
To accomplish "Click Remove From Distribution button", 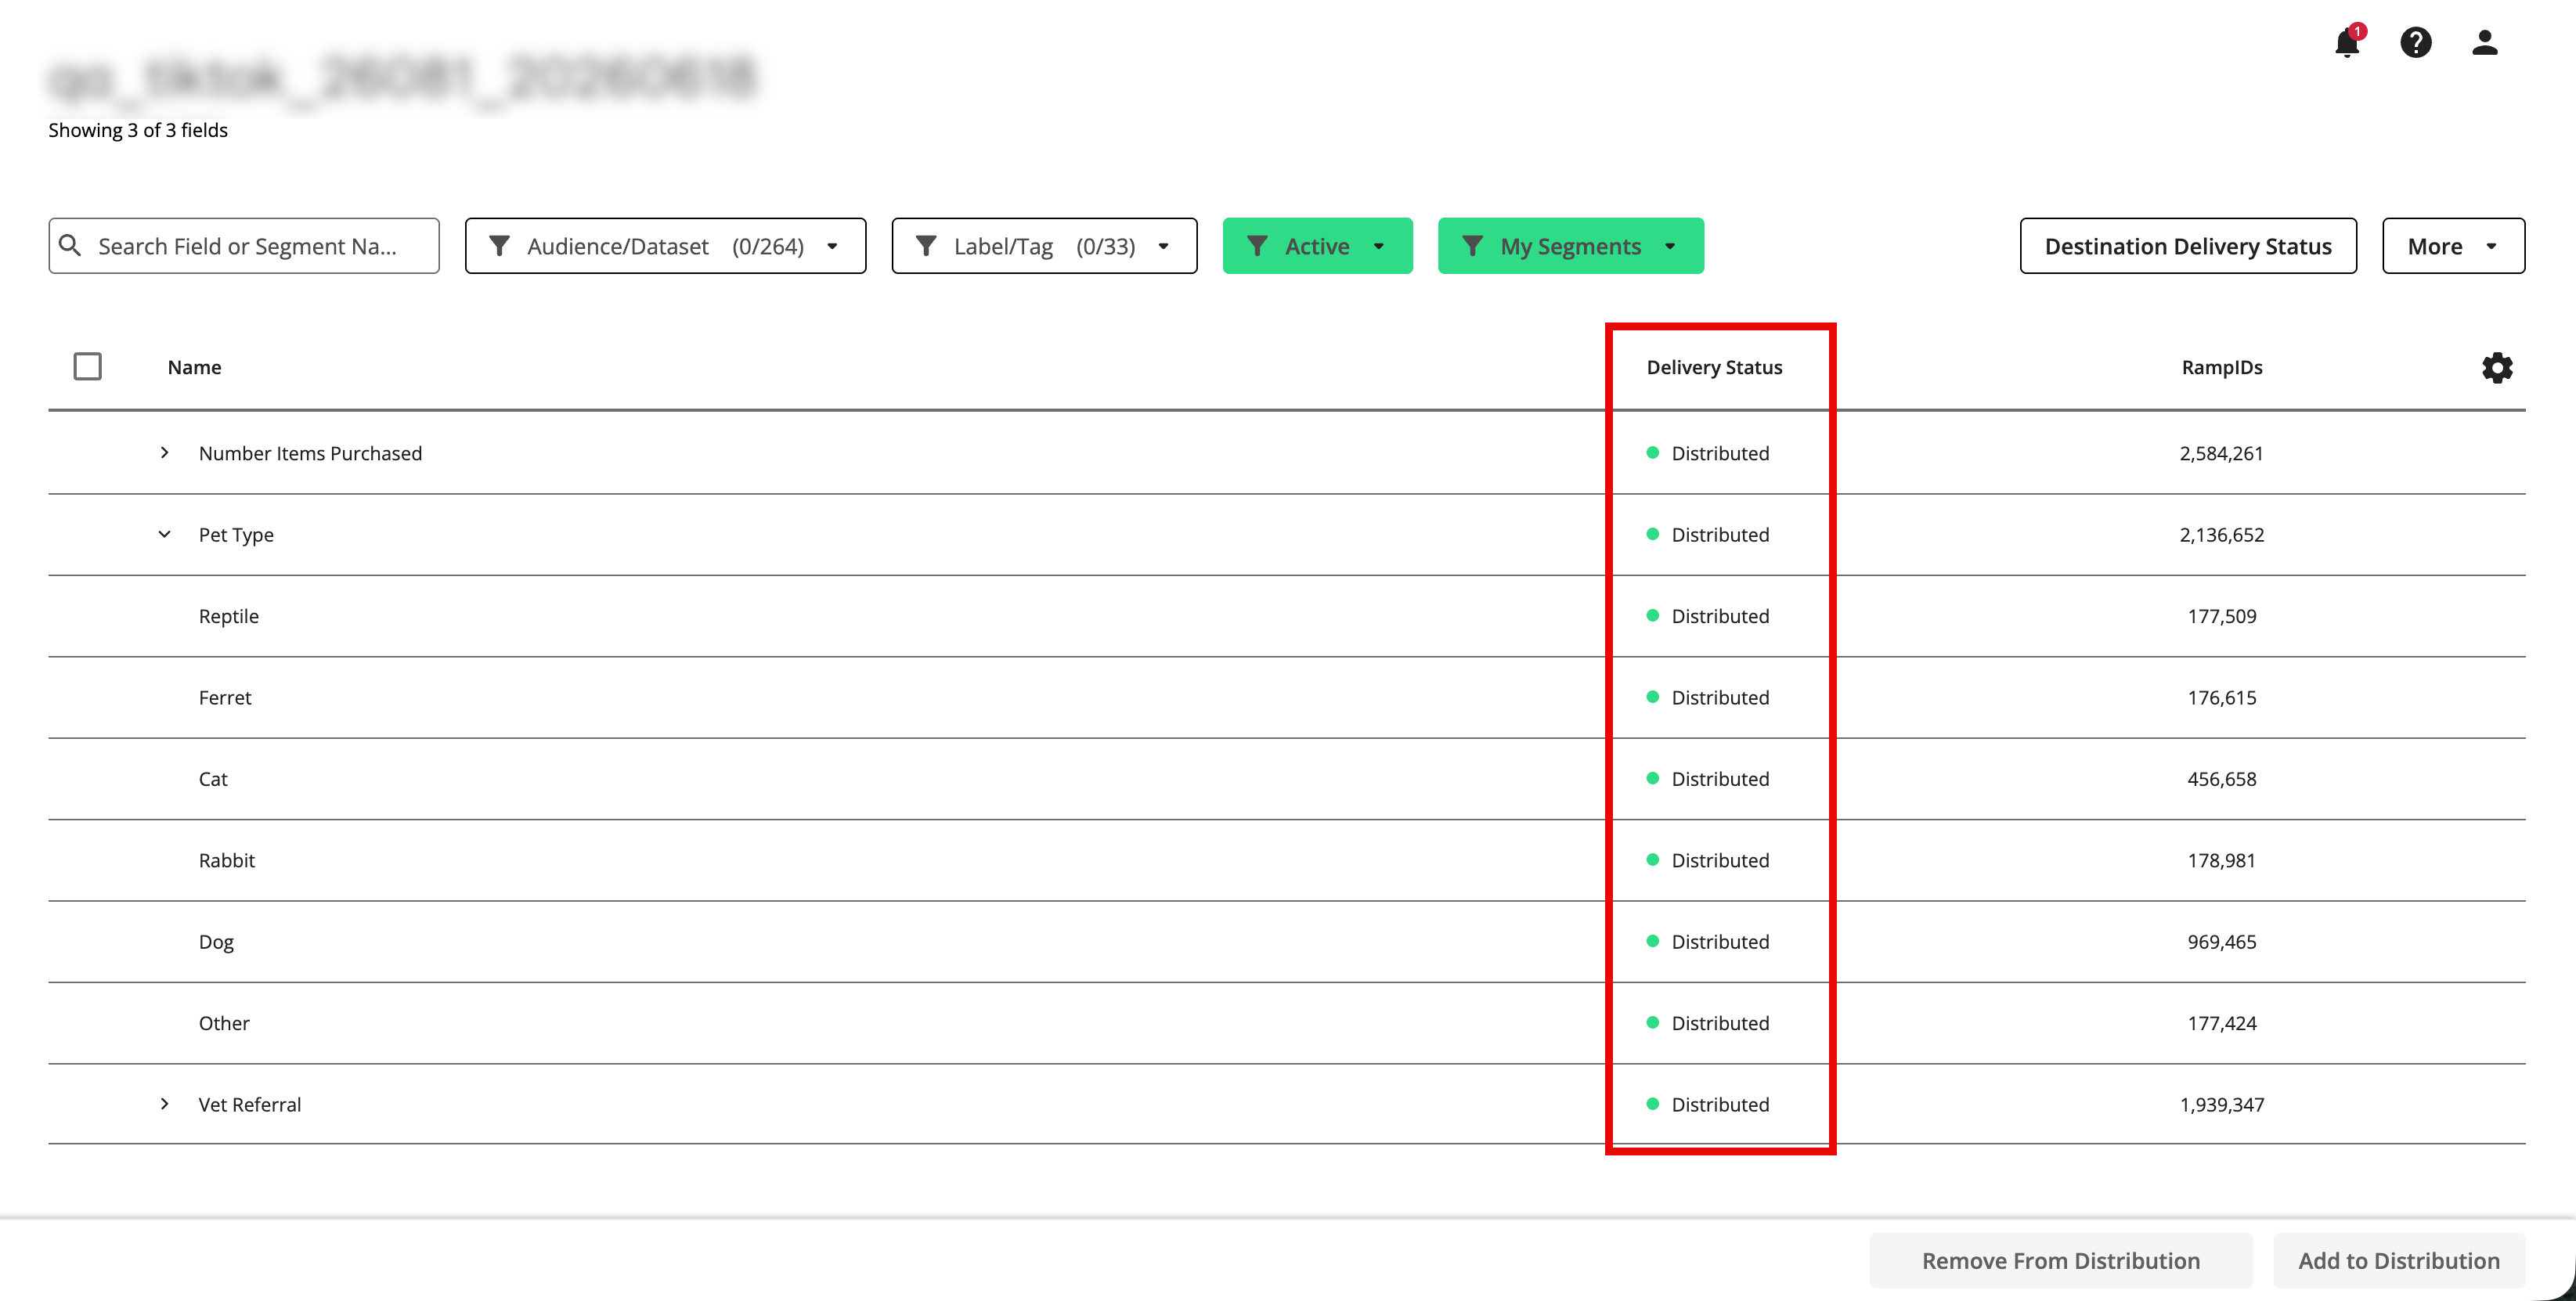I will tap(2060, 1260).
